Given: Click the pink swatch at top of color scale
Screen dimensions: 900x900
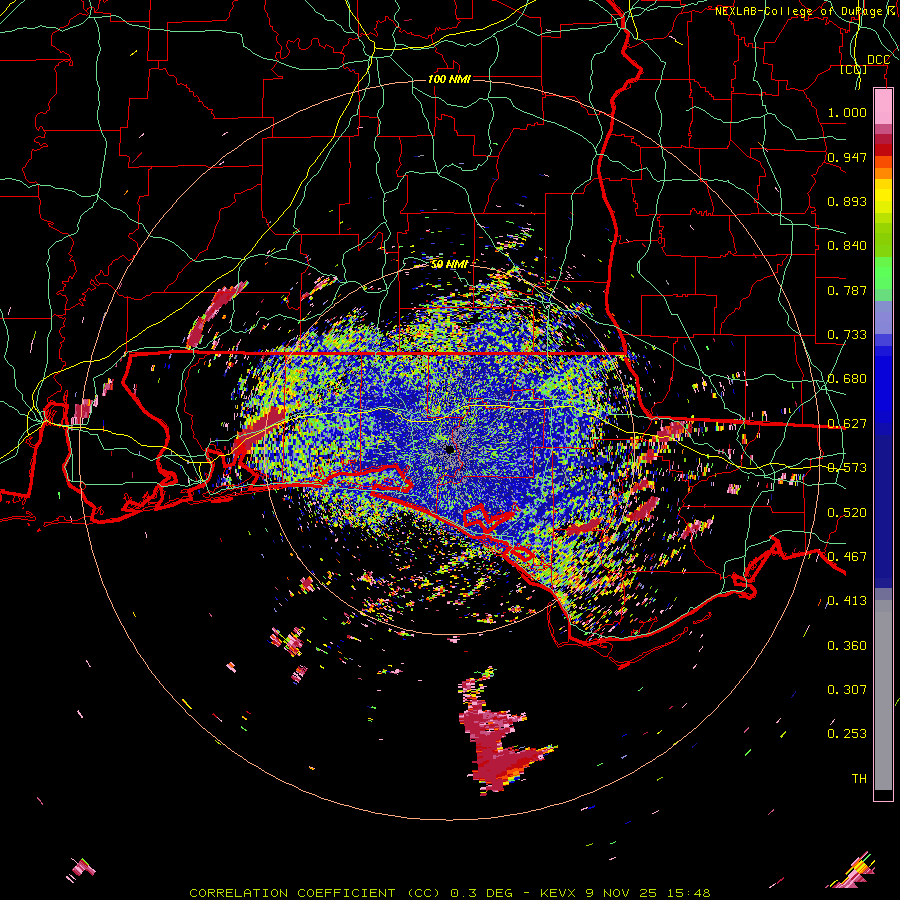Looking at the screenshot, I should click(x=883, y=107).
